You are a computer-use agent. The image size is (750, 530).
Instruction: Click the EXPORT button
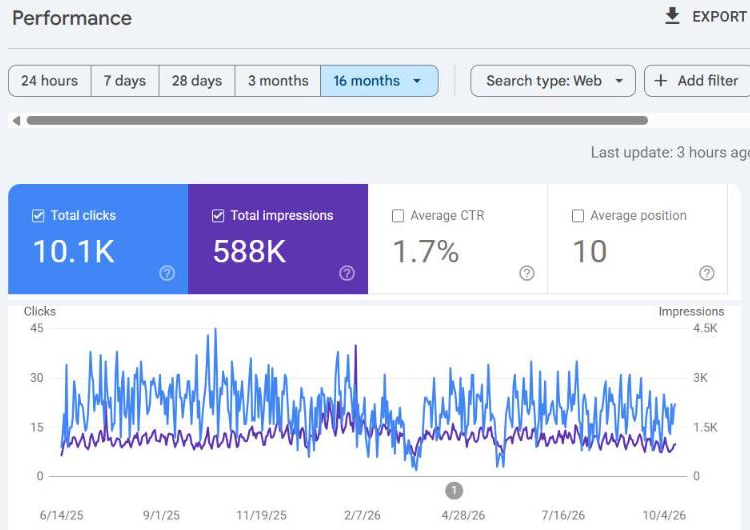click(707, 16)
